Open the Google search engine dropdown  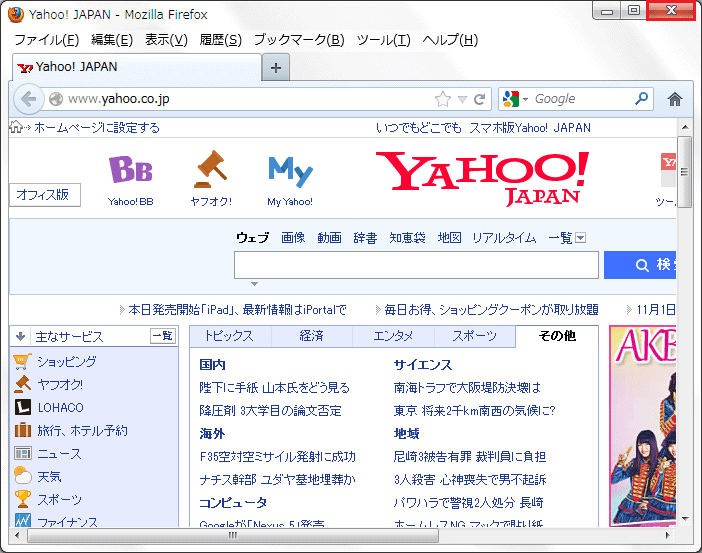(516, 99)
